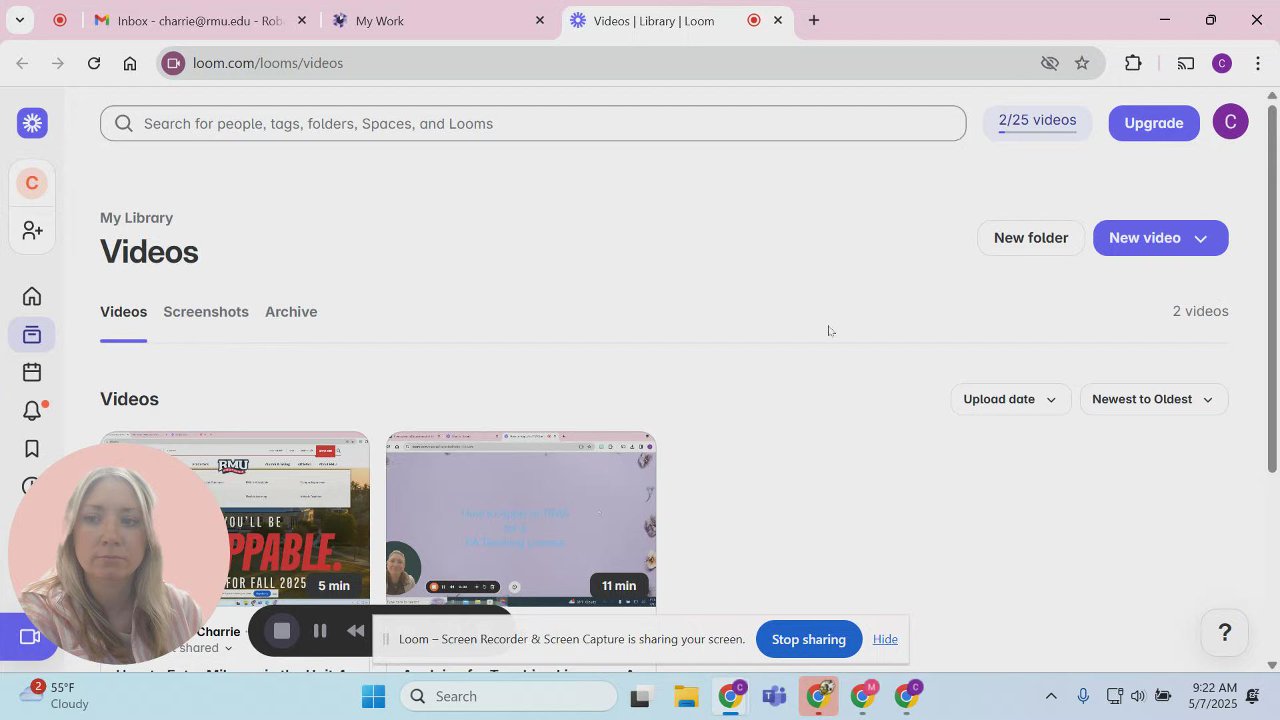Click the Stop sharing button
The image size is (1280, 720).
pos(808,639)
